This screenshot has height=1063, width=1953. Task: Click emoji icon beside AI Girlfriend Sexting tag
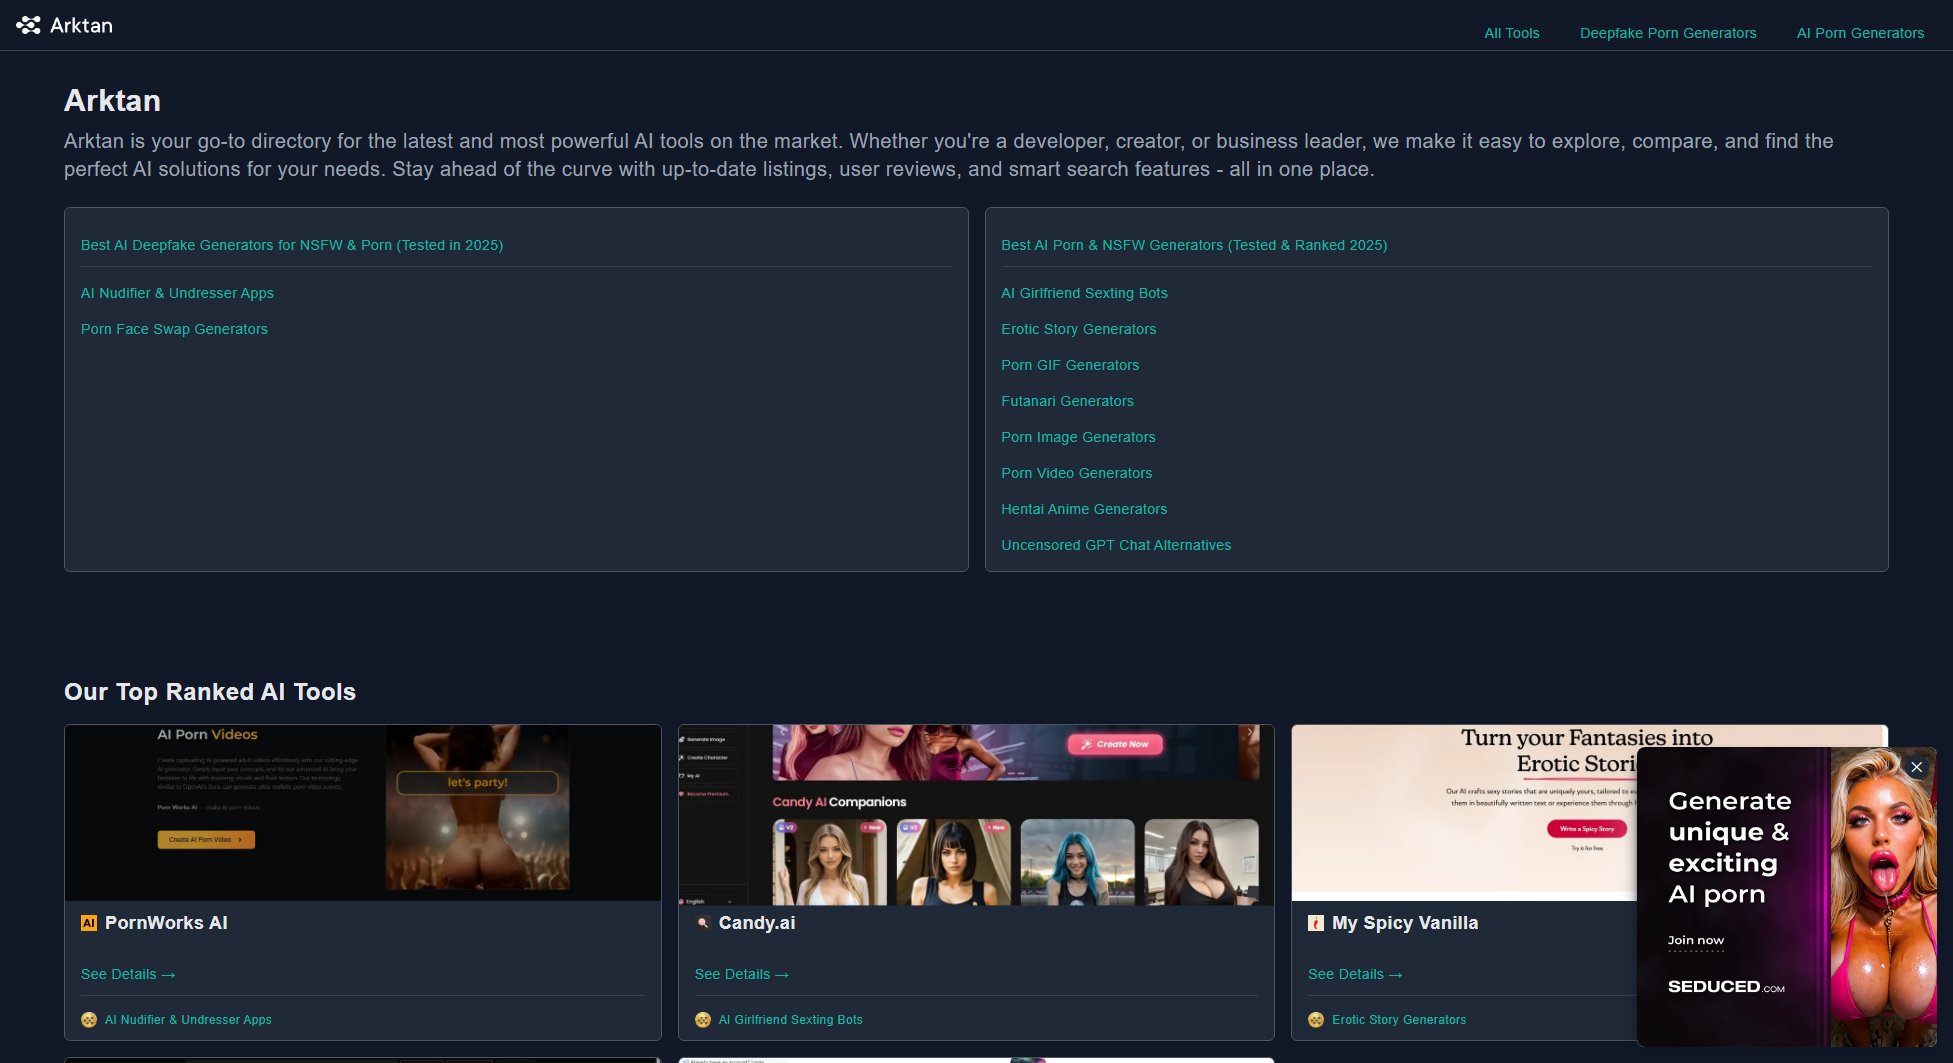click(703, 1020)
